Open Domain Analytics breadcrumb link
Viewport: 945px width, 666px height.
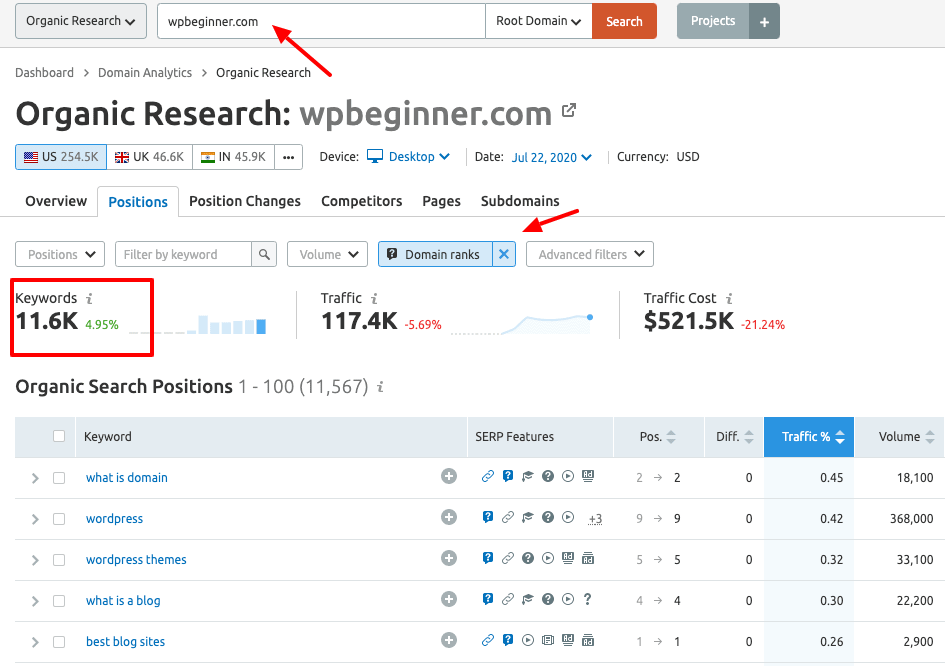pyautogui.click(x=145, y=73)
